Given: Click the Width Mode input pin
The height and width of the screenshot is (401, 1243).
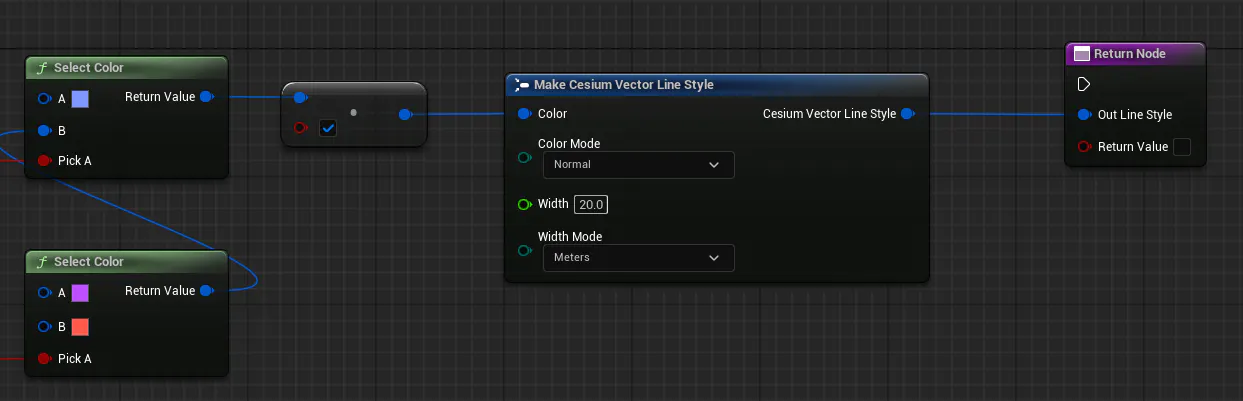Looking at the screenshot, I should coord(525,250).
